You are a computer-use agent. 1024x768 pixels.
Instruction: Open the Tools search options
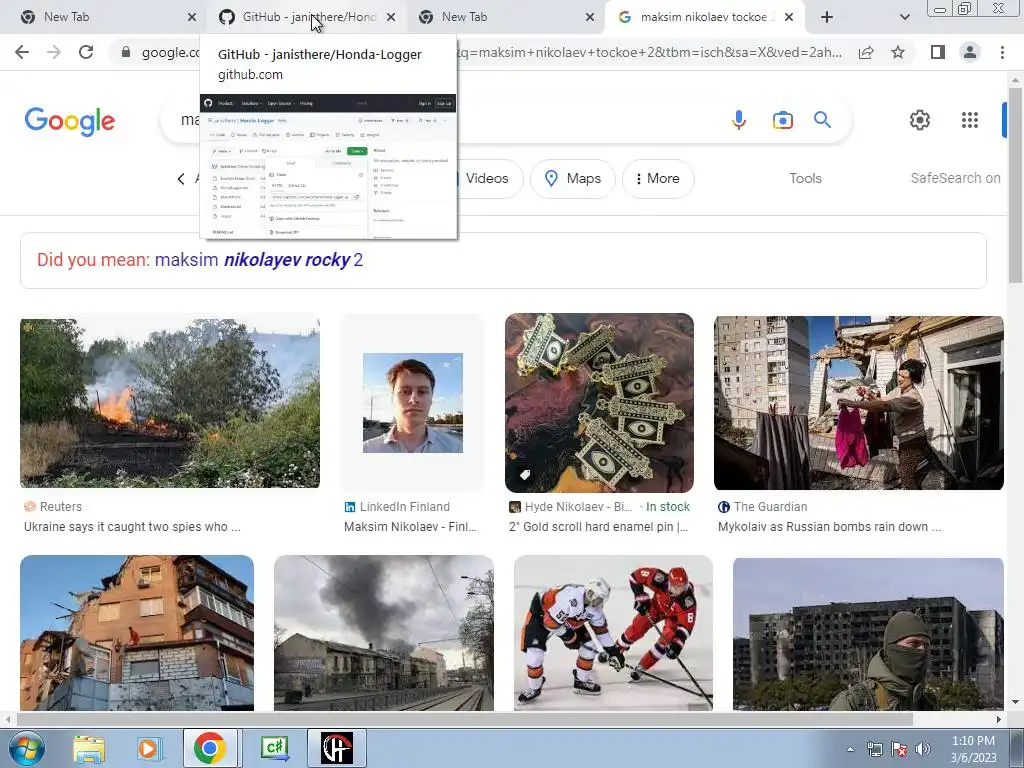click(x=805, y=178)
